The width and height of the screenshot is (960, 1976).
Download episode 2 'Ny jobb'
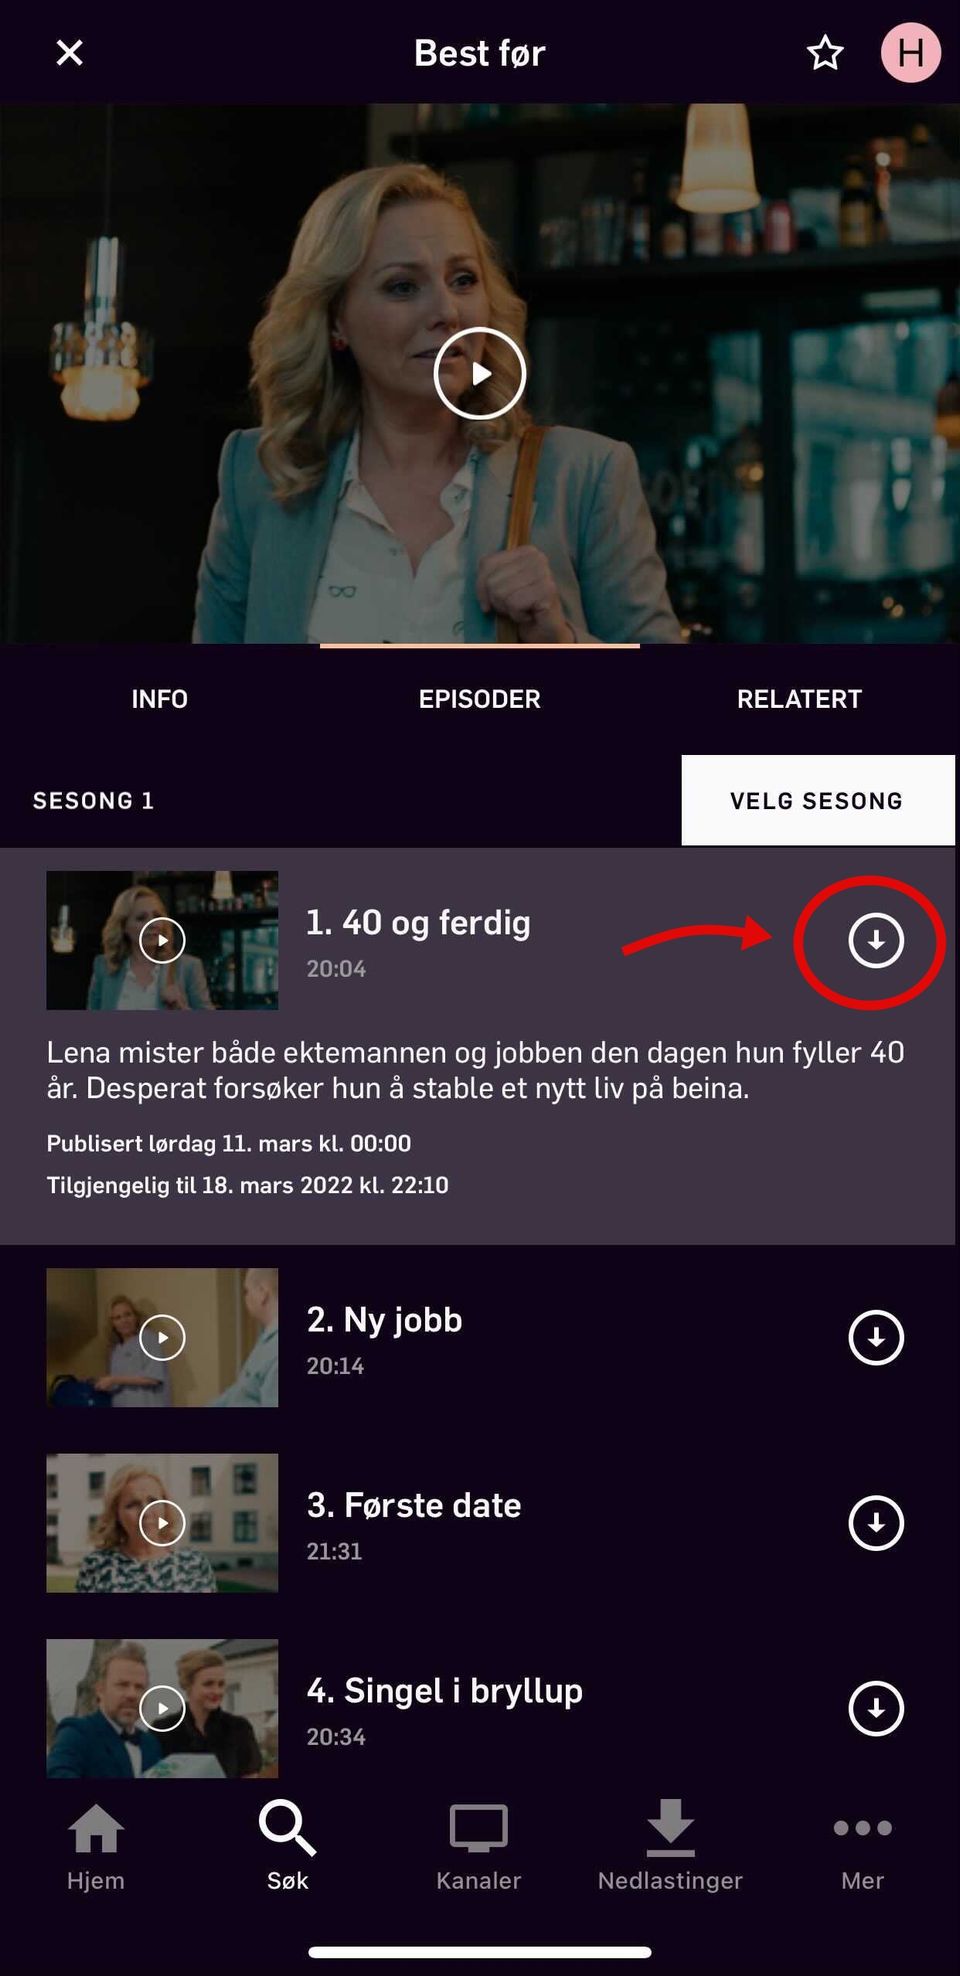876,1338
